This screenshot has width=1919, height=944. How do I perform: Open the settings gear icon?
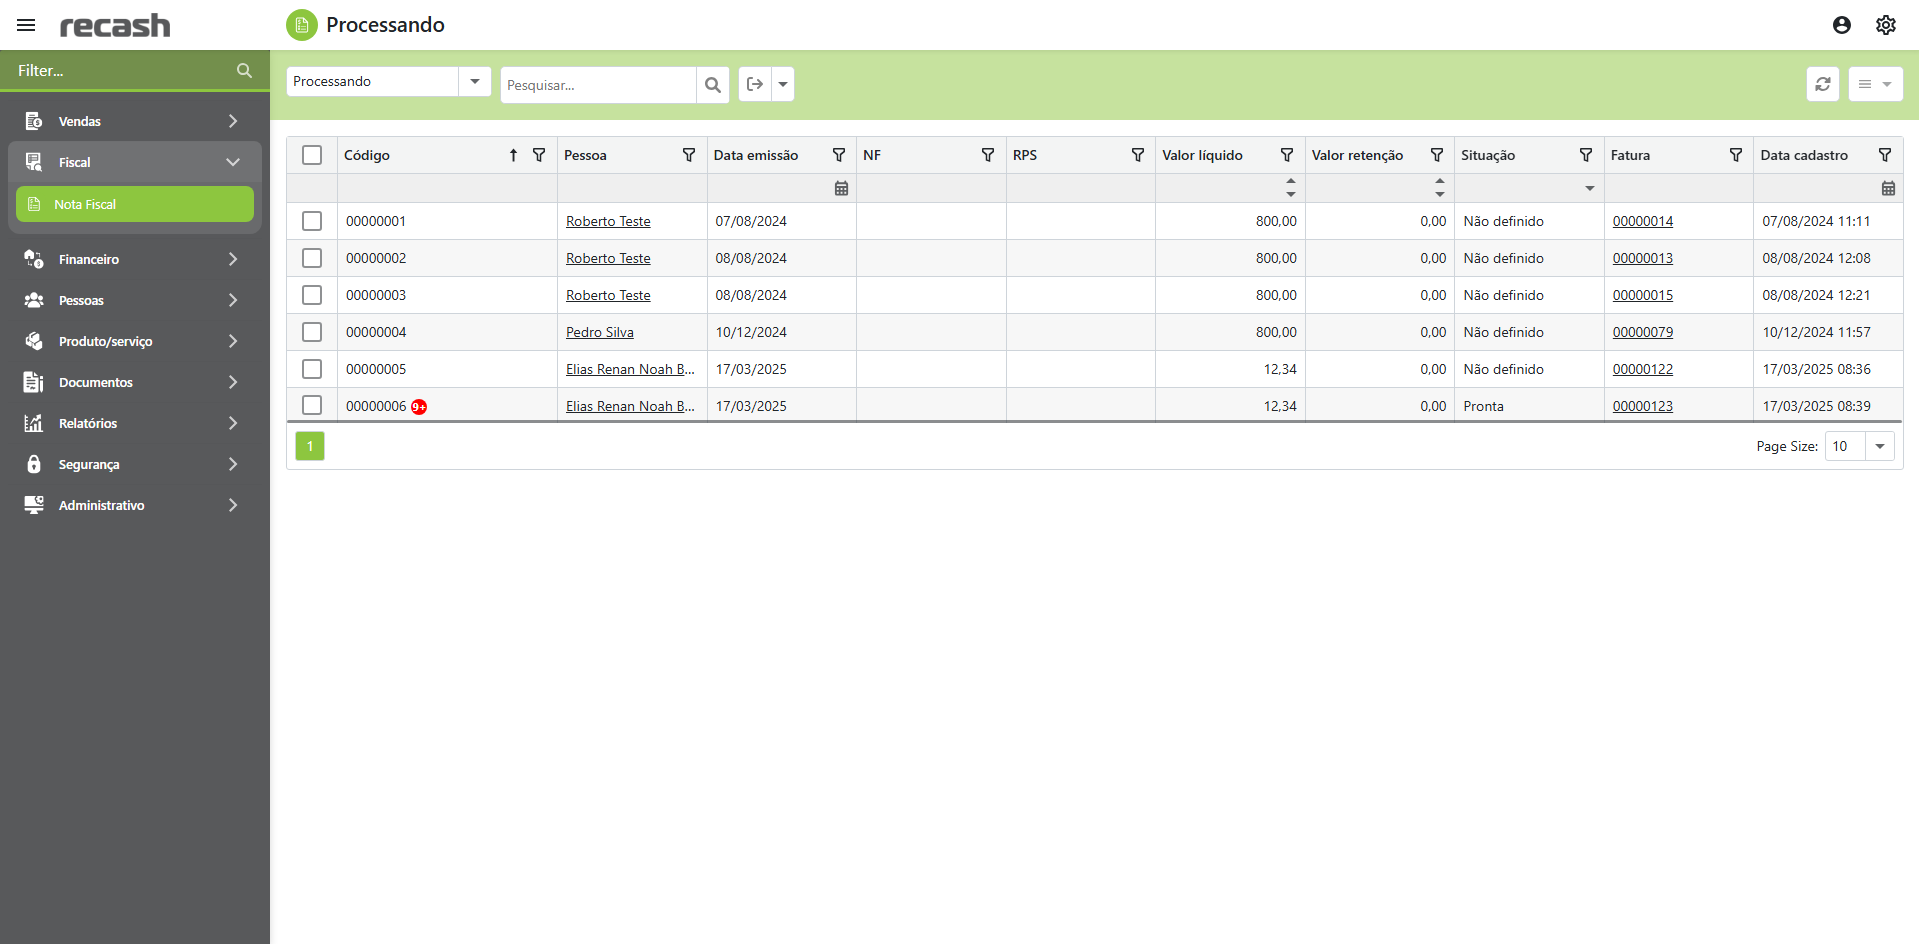[x=1885, y=25]
